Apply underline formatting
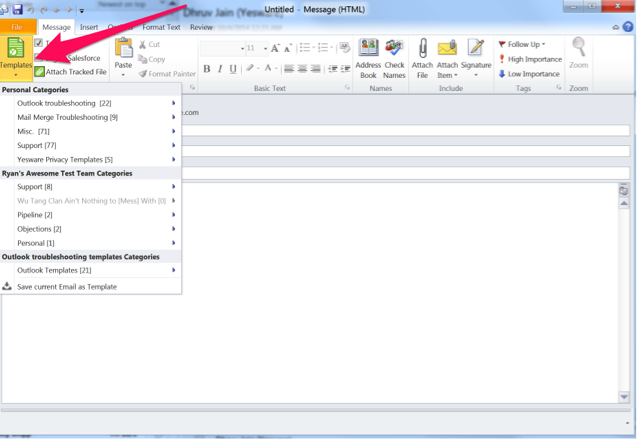This screenshot has width=637, height=439. [233, 69]
